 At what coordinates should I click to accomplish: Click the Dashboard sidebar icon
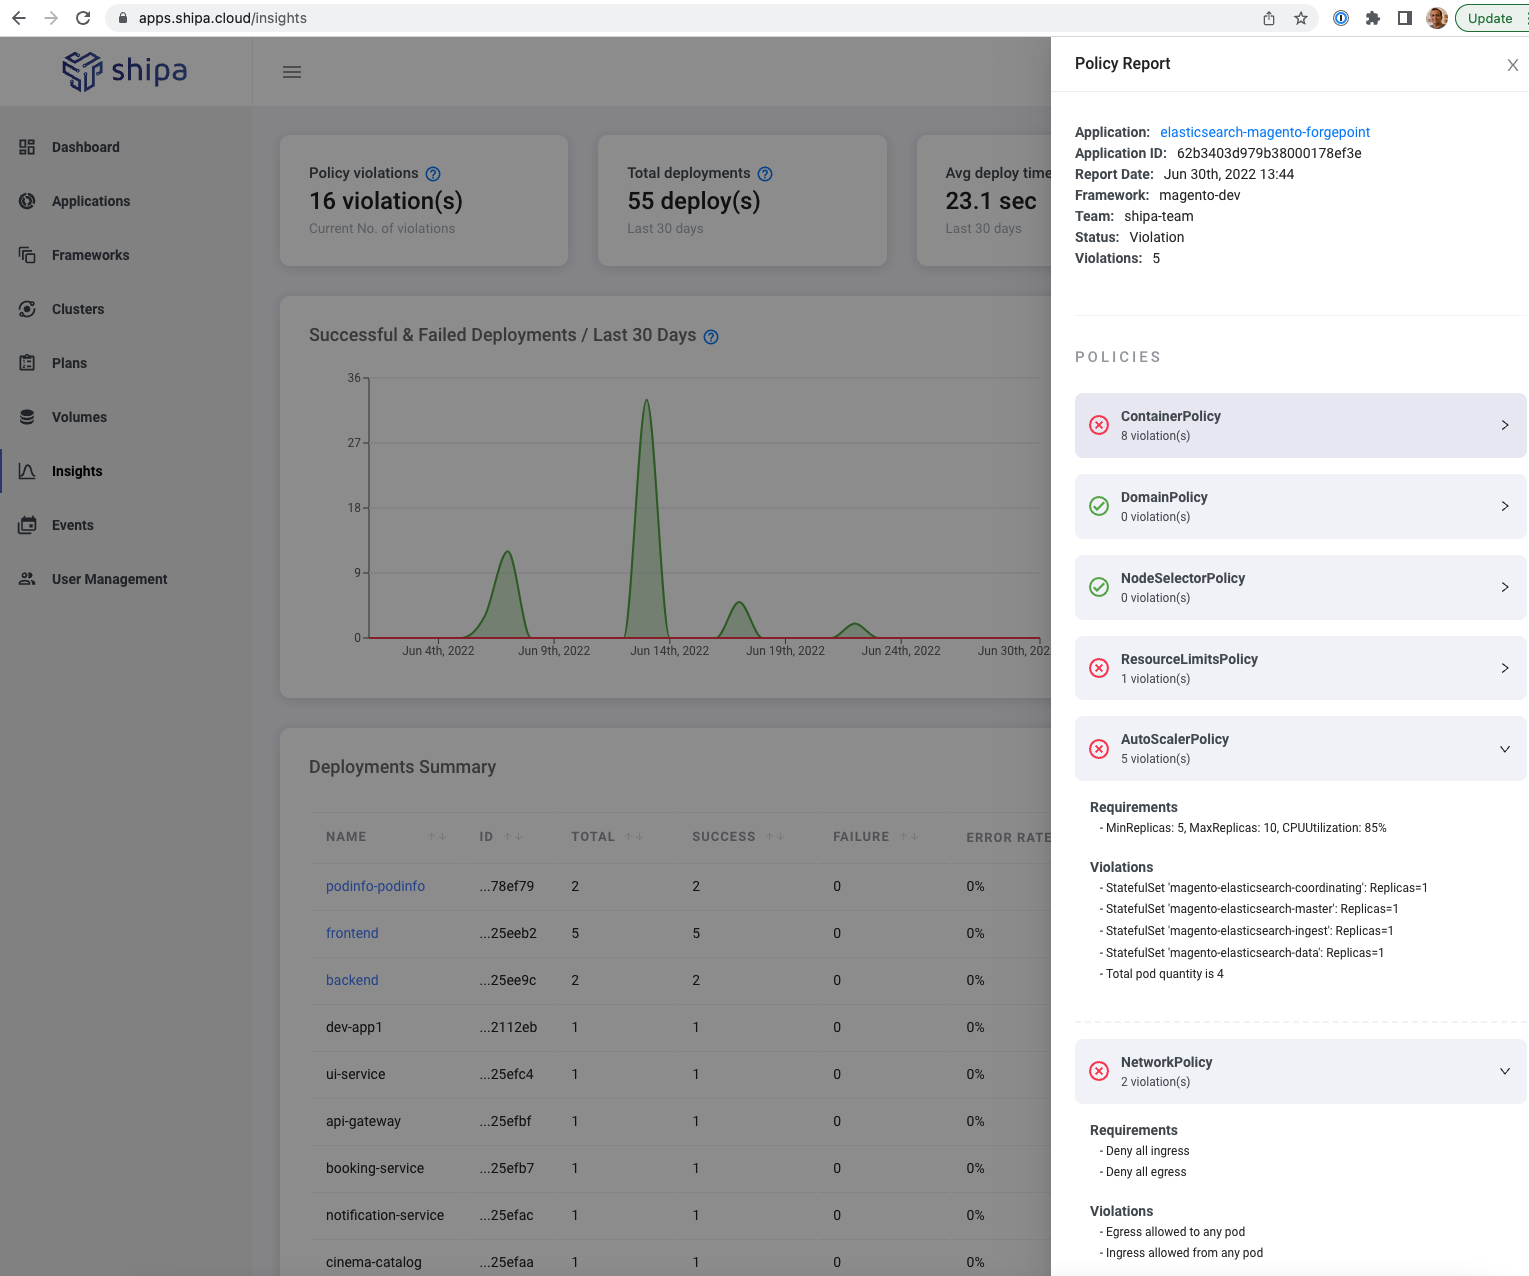[27, 147]
